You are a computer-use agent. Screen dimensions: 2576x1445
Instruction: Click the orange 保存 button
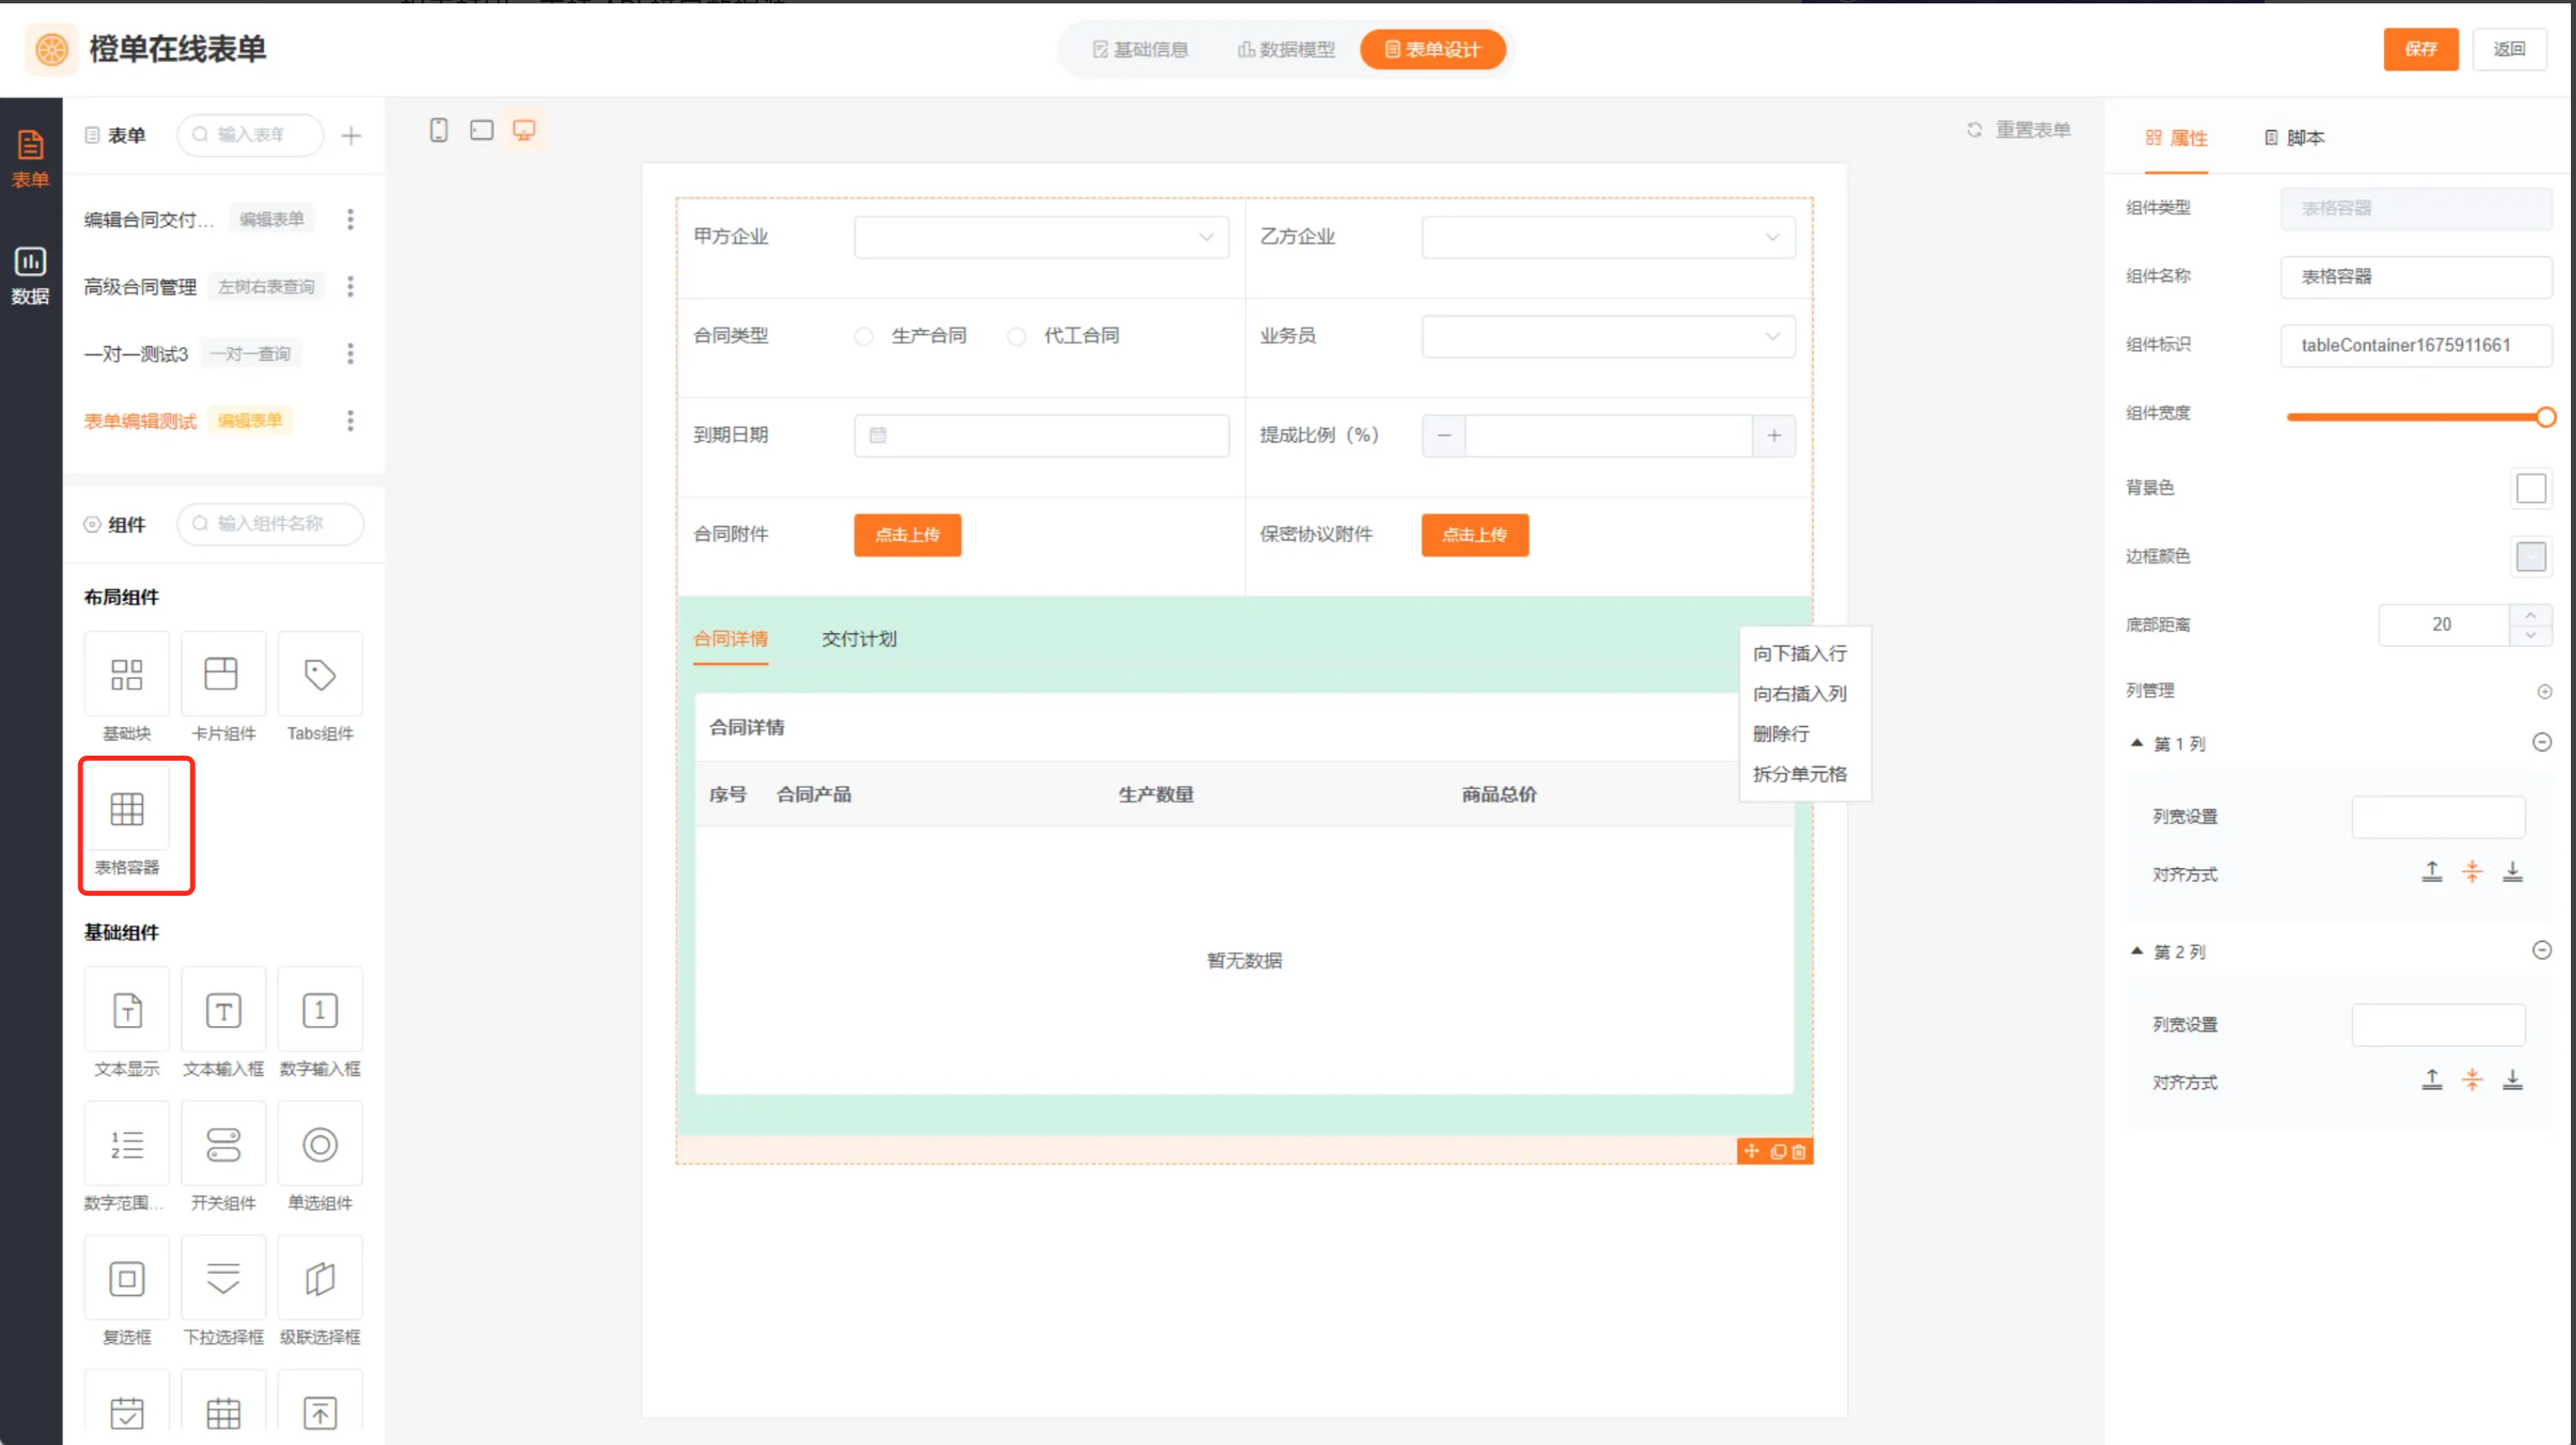tap(2420, 49)
